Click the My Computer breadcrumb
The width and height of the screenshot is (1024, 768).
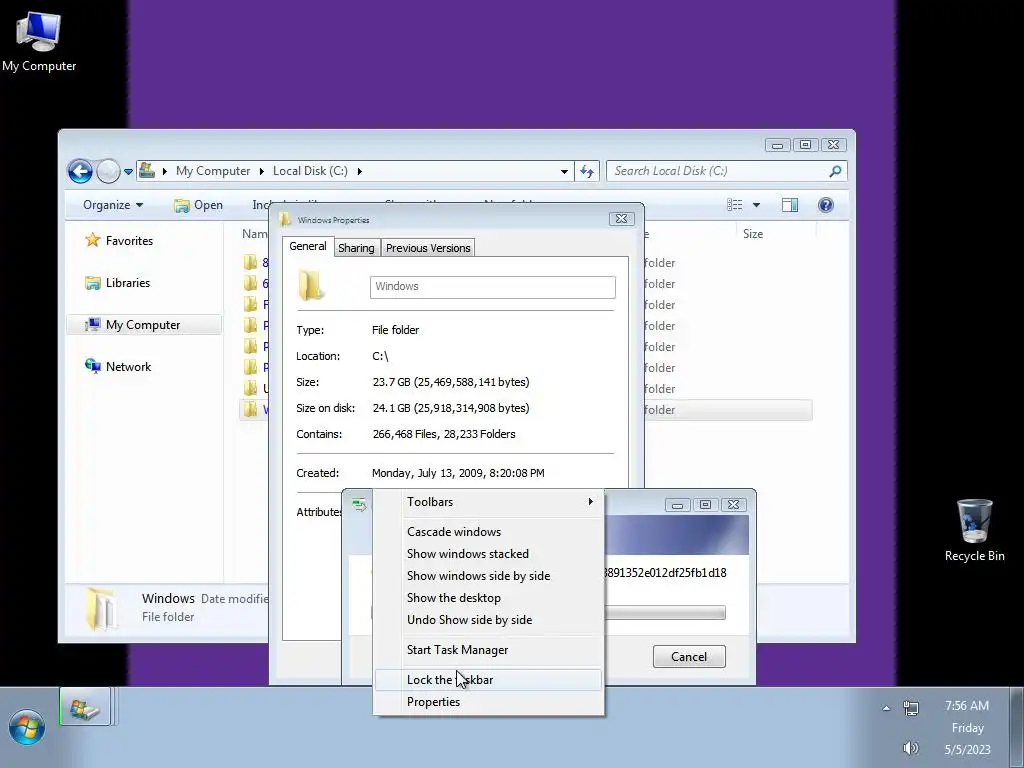point(213,171)
